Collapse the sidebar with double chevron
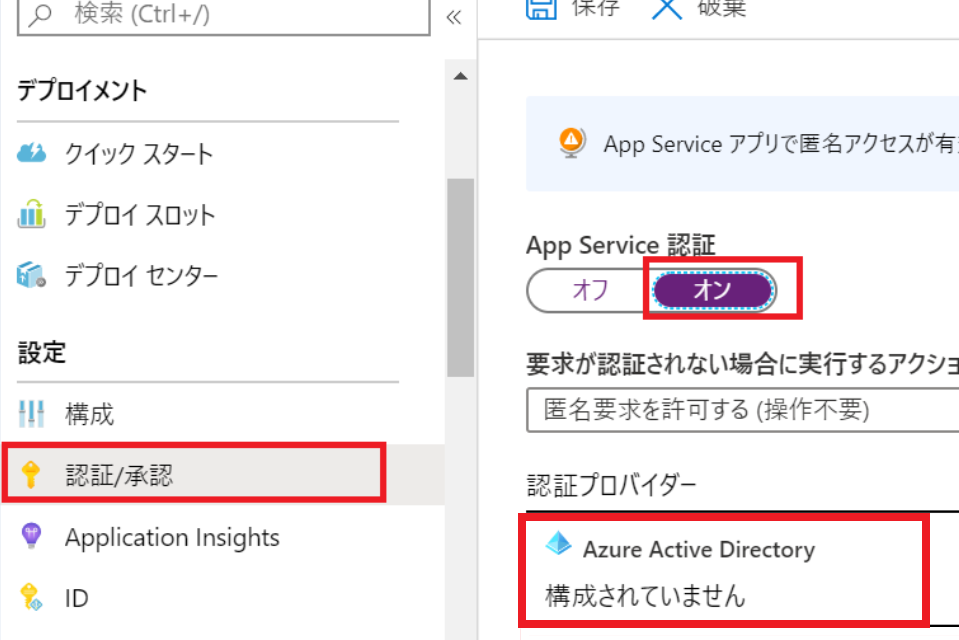Image resolution: width=959 pixels, height=640 pixels. coord(454,17)
